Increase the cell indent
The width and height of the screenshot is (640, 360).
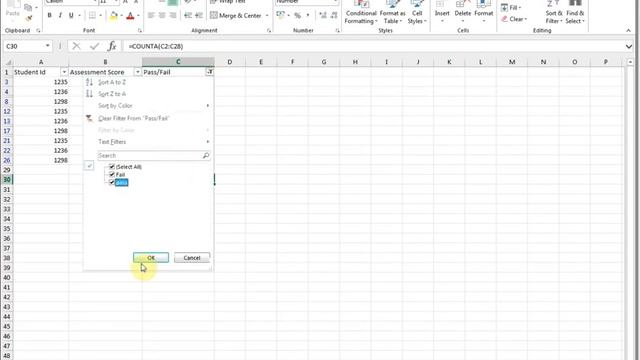coord(199,15)
